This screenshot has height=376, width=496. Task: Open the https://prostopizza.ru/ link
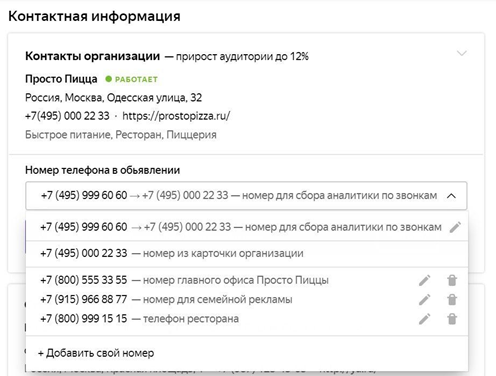(176, 116)
